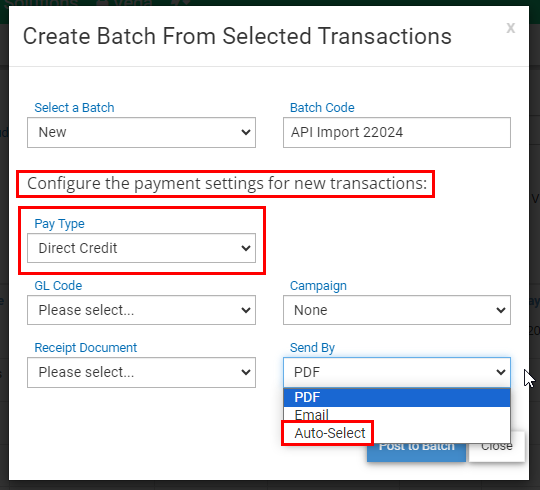540x490 pixels.
Task: Click the Batch Code field containing API Import 22024
Action: point(397,133)
